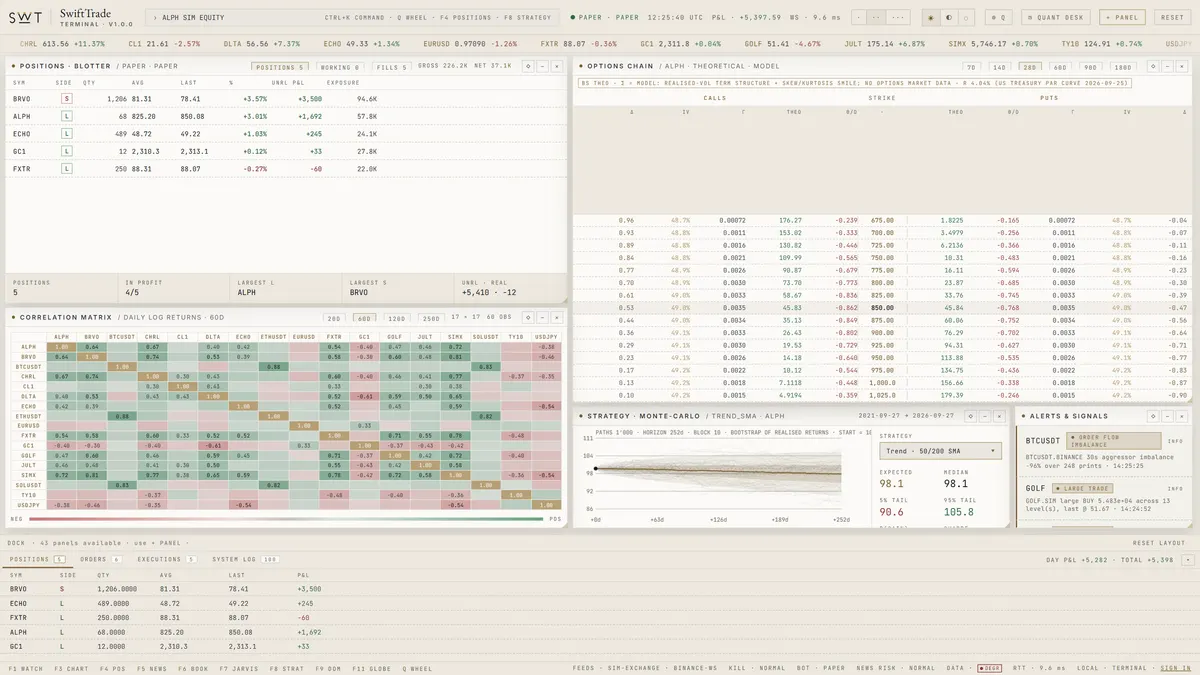
Task: Minimize the Correlation Matrix panel
Action: pyautogui.click(x=541, y=317)
